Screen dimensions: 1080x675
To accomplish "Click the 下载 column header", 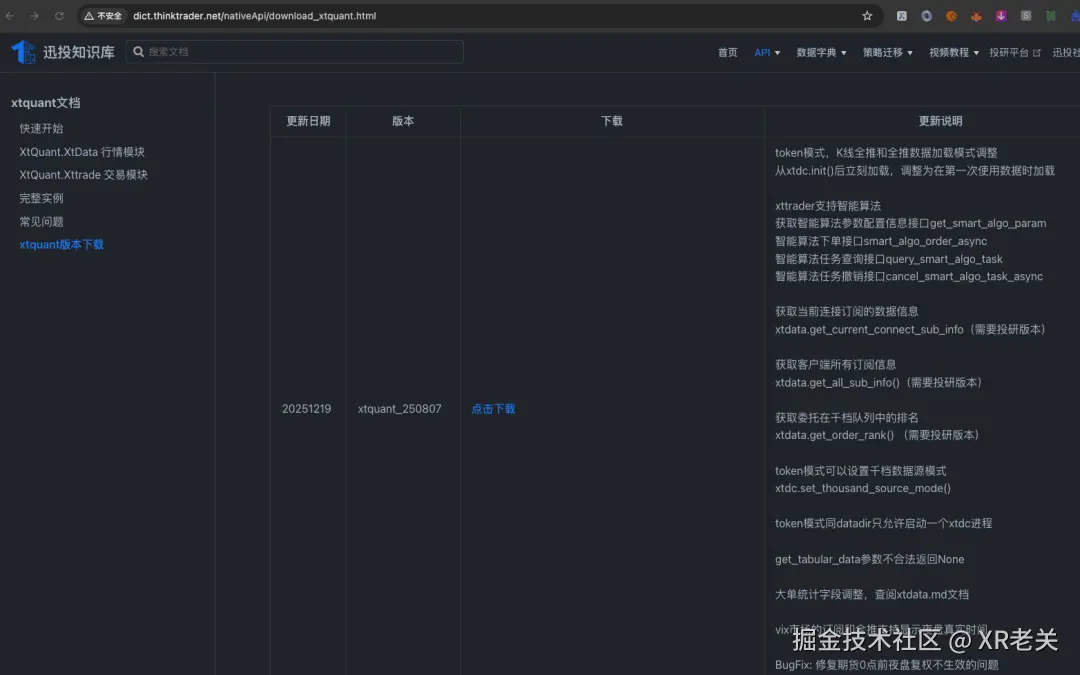I will pyautogui.click(x=612, y=121).
